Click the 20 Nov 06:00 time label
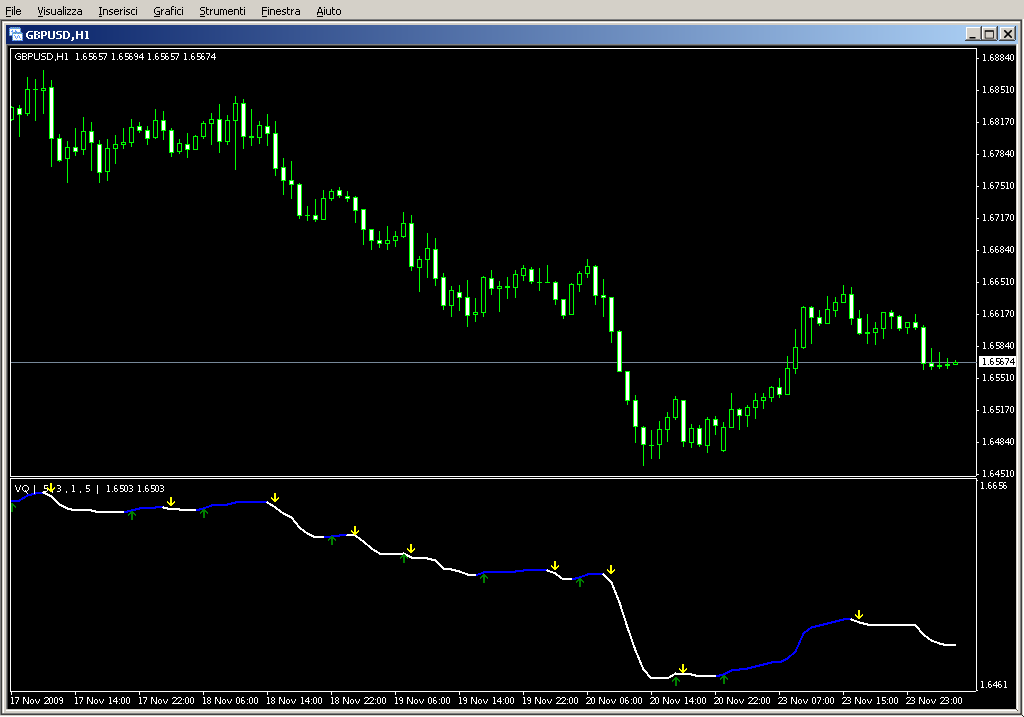 pos(614,701)
